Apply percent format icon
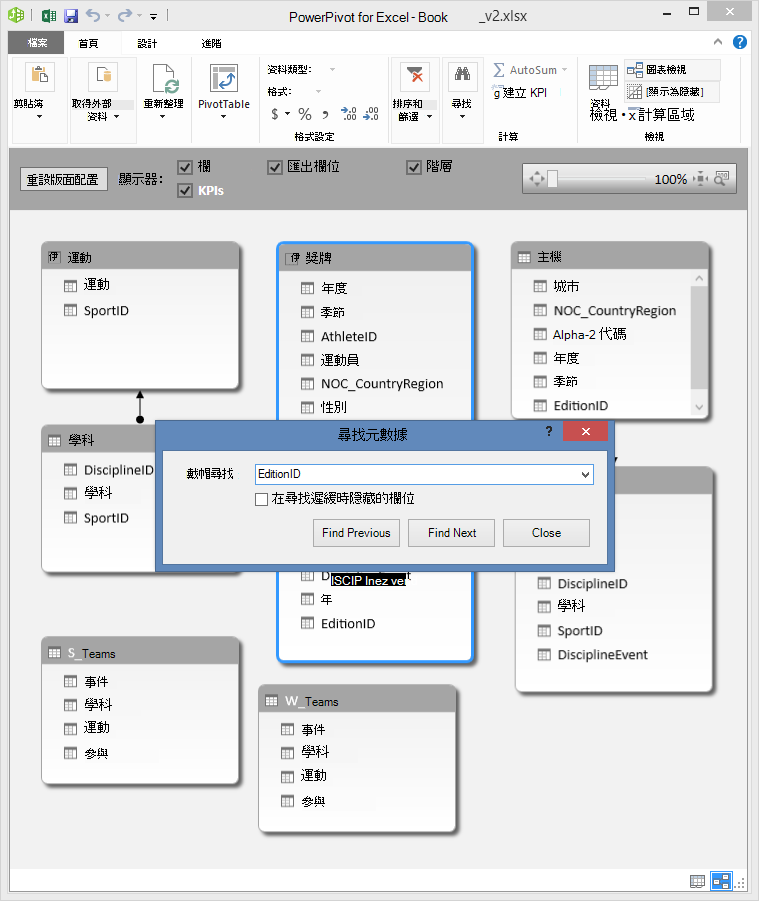 tap(305, 114)
